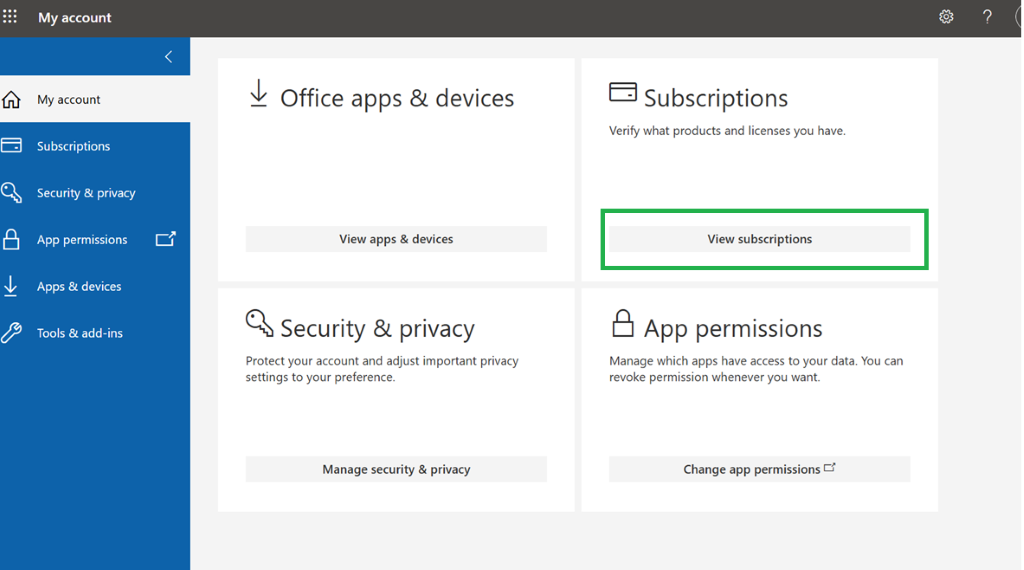Screen dimensions: 1024x570
Task: Click the Subscriptions tile heading
Action: pyautogui.click(x=716, y=98)
